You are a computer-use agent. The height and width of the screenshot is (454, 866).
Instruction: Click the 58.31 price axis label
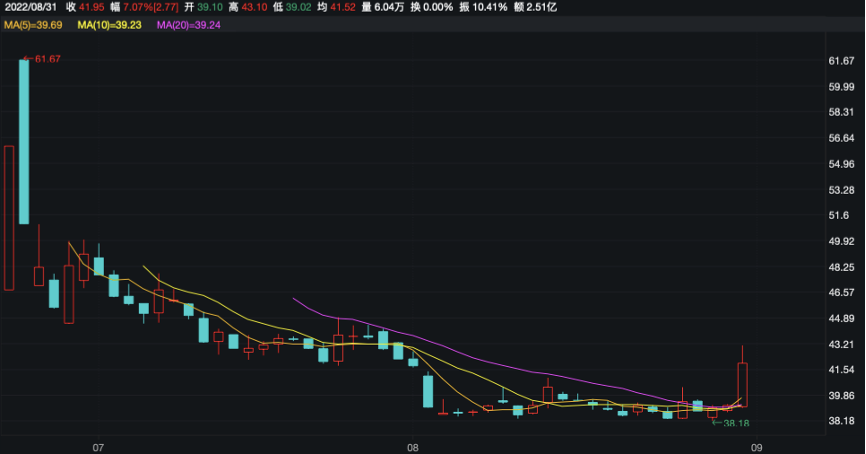tap(841, 112)
